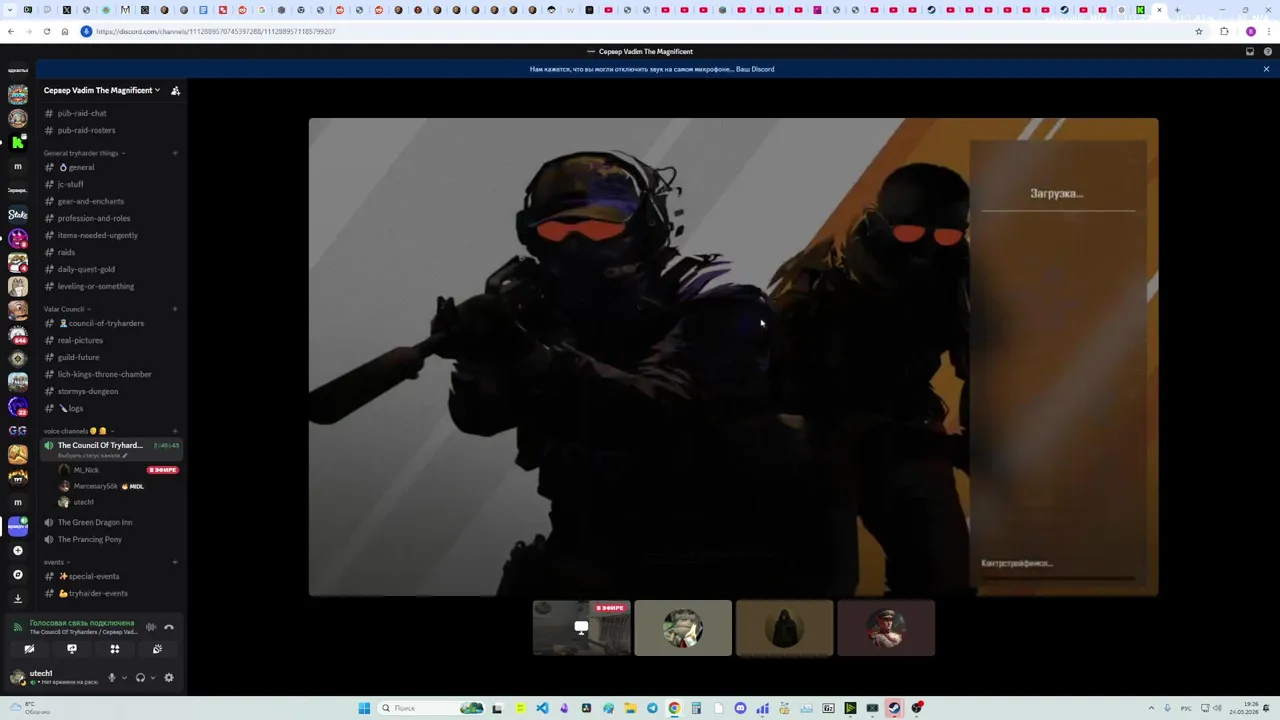Screen dimensions: 1280x720
Task: Deafen using the headphones icon
Action: coord(140,677)
